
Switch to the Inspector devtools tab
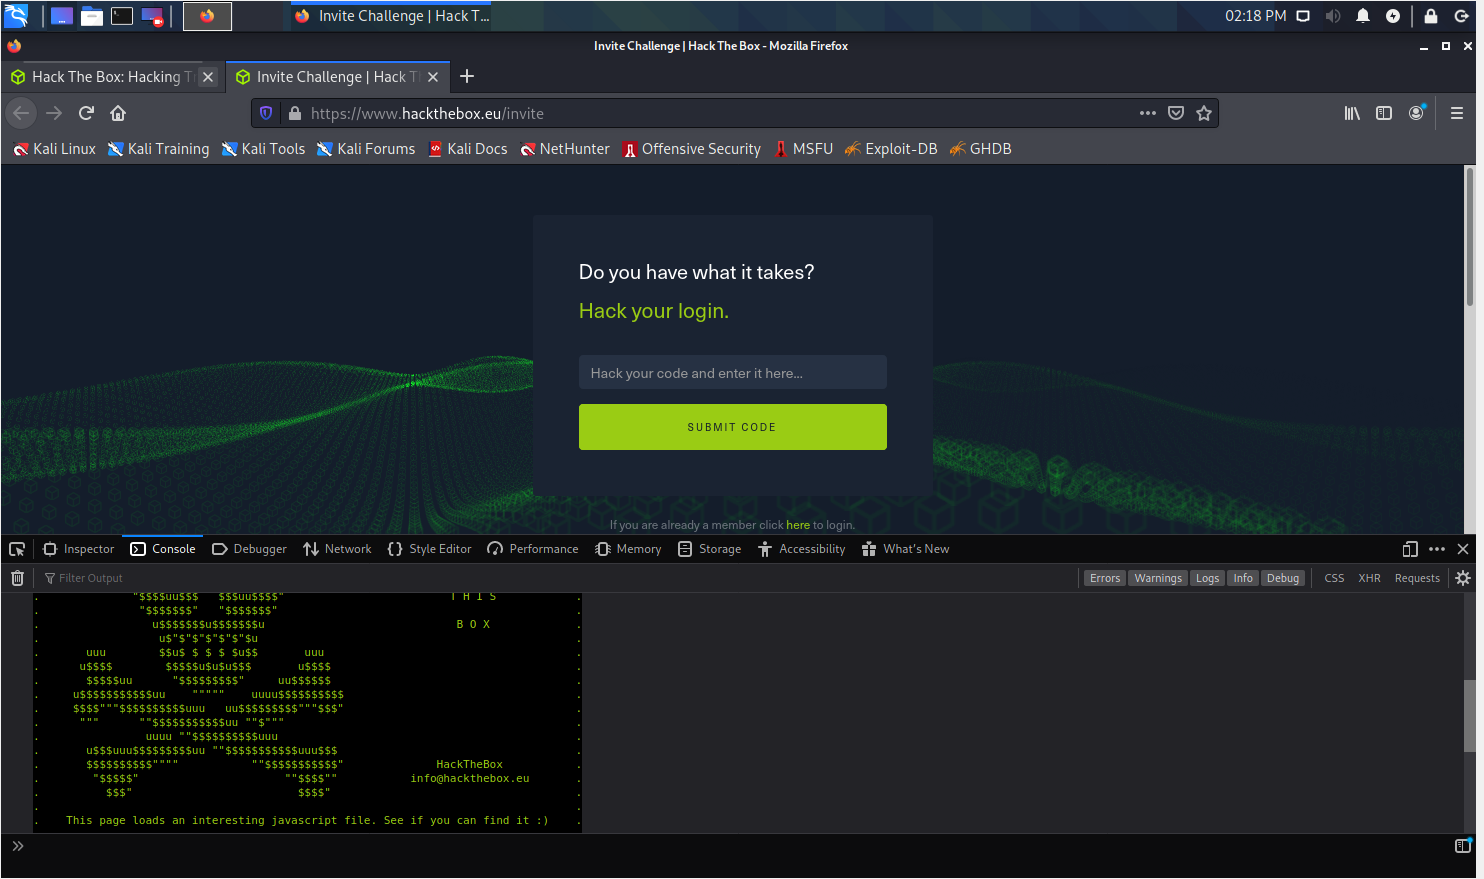79,549
